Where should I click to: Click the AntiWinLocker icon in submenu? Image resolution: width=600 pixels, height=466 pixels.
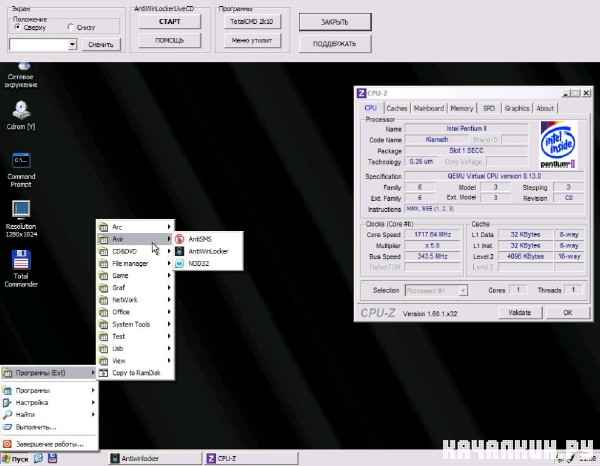click(x=179, y=251)
